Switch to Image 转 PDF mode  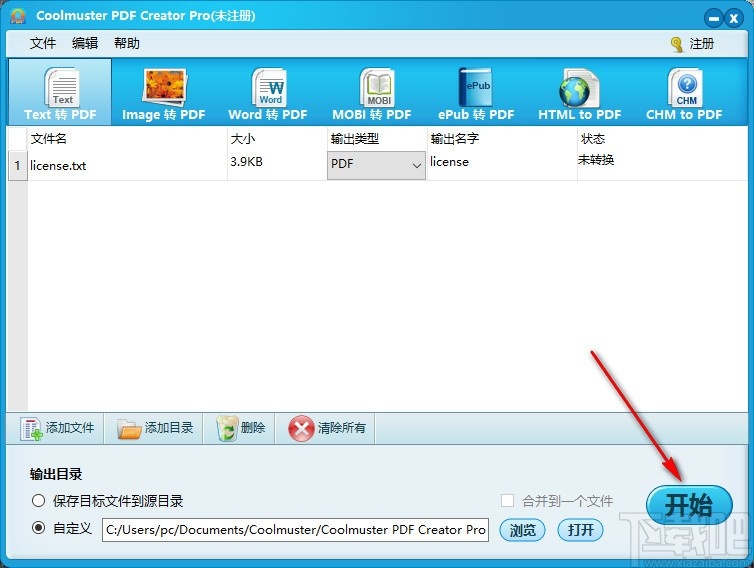point(163,92)
